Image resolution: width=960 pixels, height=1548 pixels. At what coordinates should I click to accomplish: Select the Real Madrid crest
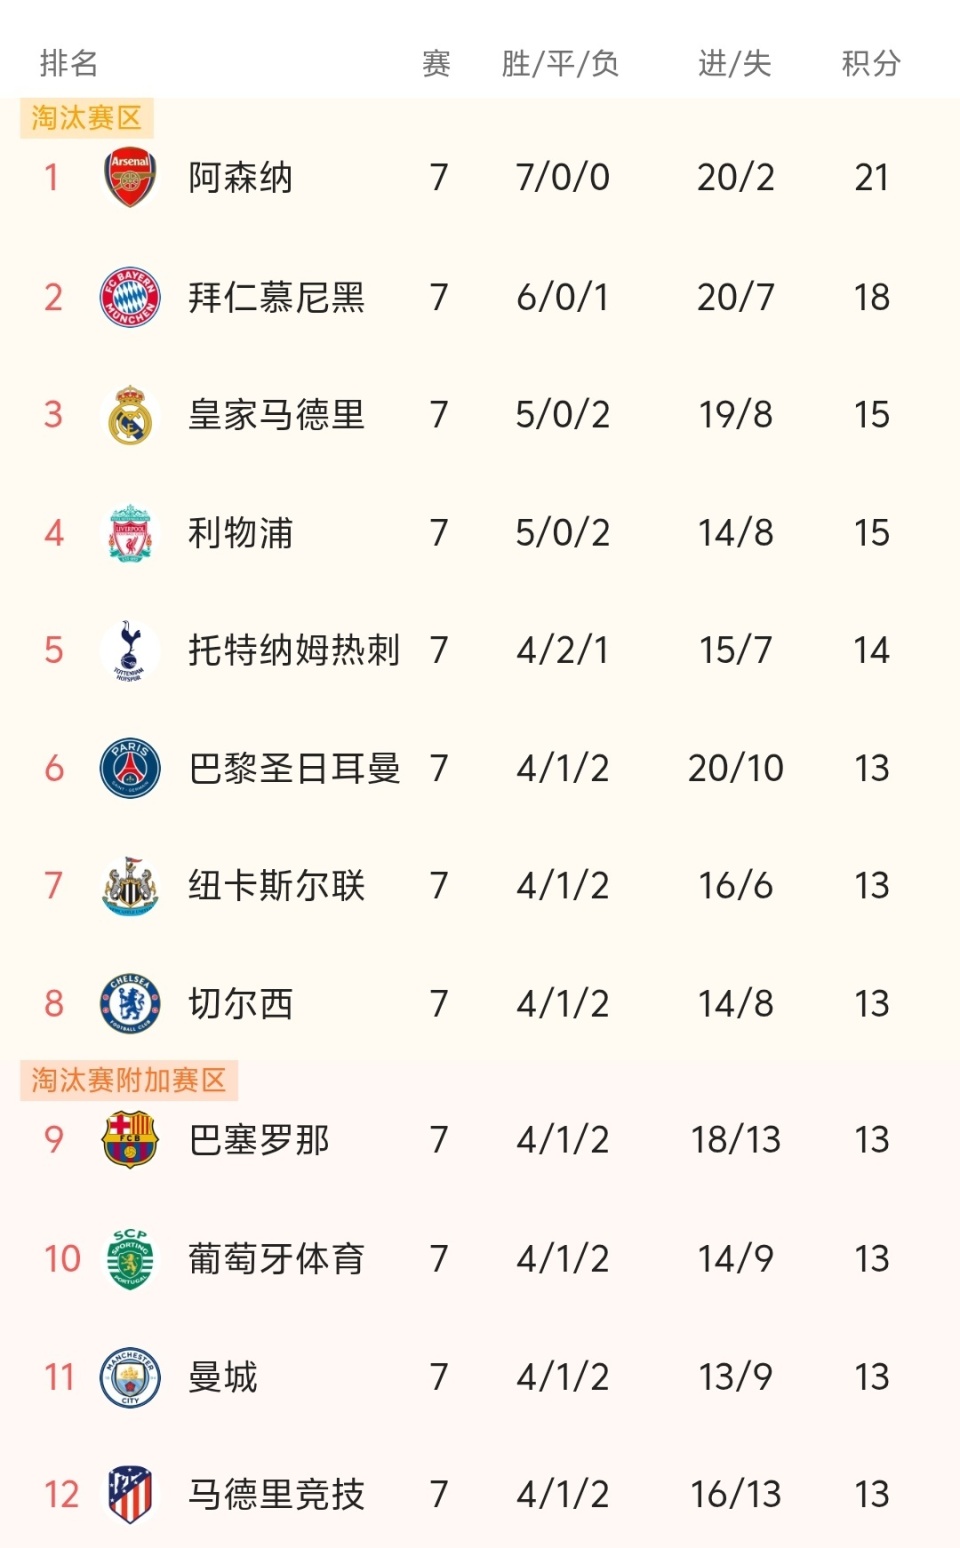[x=130, y=415]
